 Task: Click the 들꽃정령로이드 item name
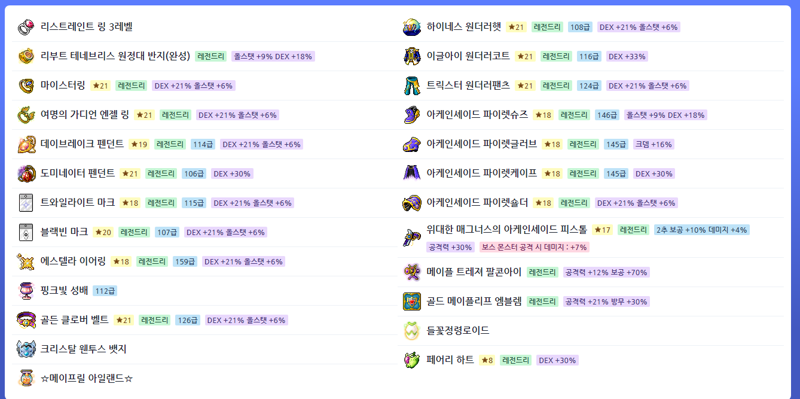click(458, 331)
